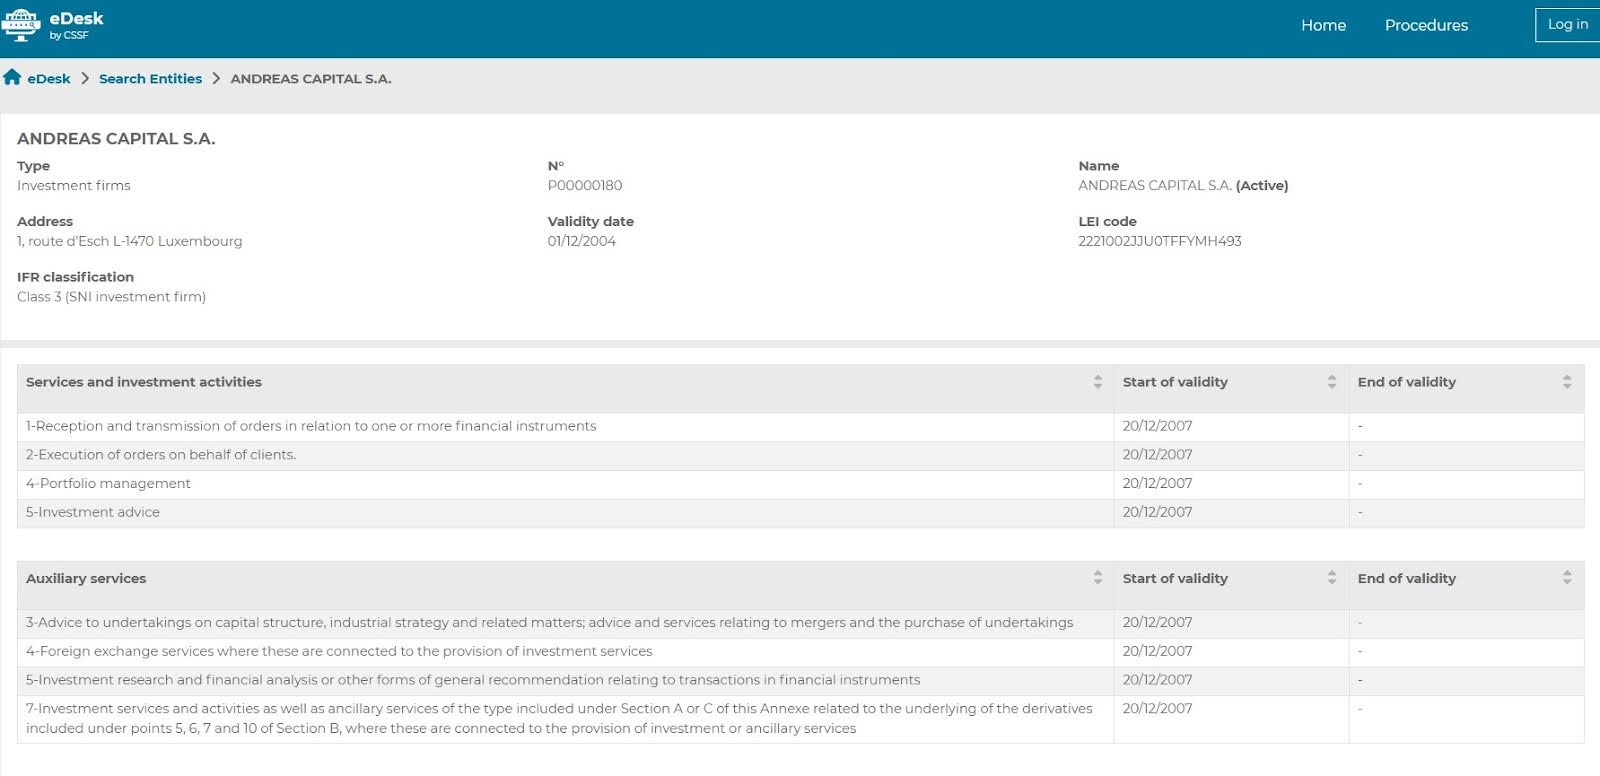Click the entity number P00000180
Screen dimensions: 1600x776
coord(584,185)
